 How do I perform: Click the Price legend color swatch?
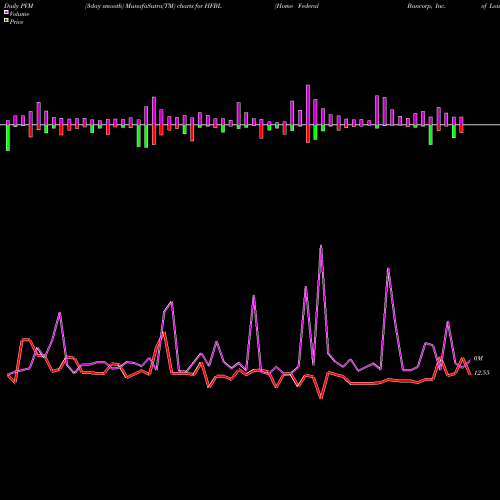tap(6, 20)
